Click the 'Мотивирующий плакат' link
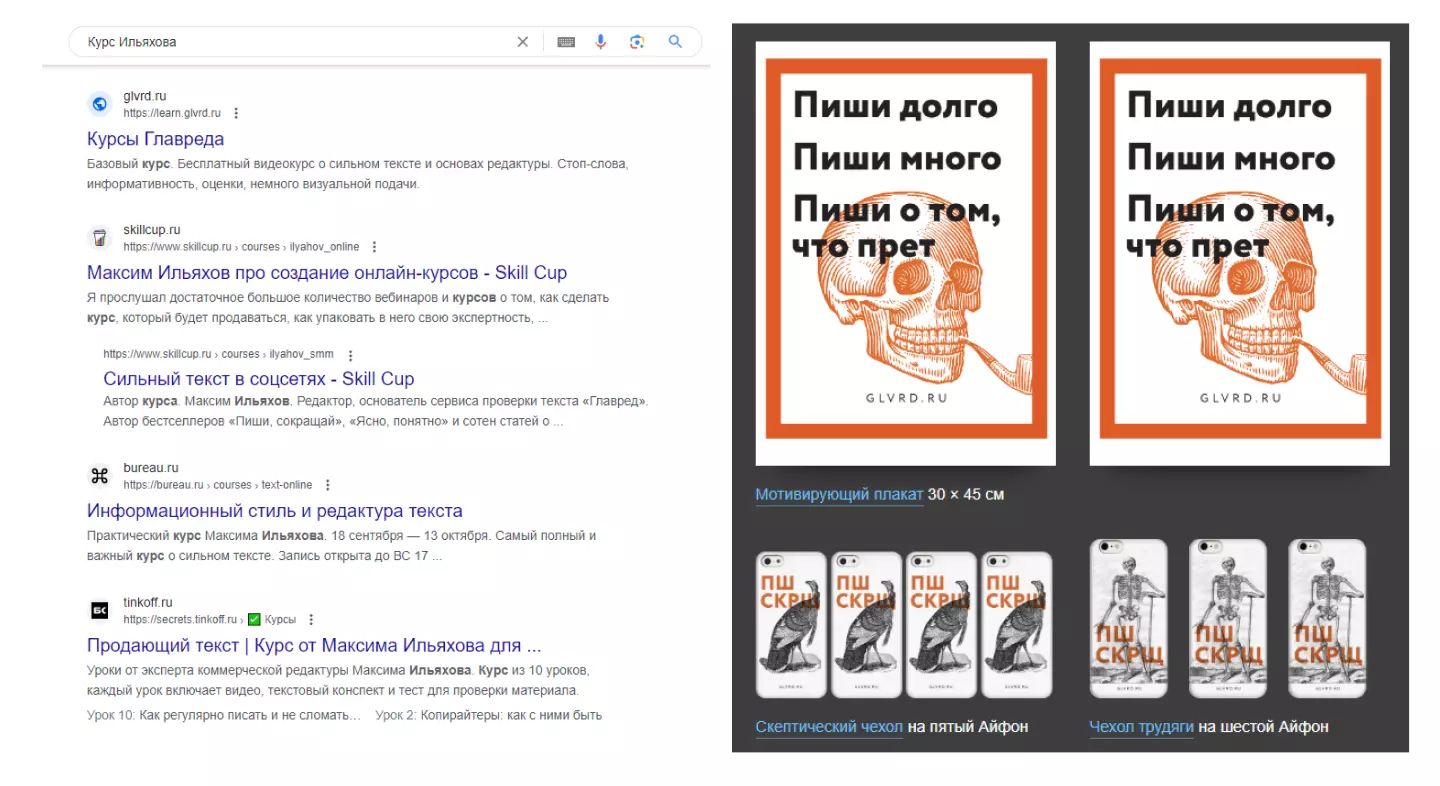 click(x=839, y=495)
